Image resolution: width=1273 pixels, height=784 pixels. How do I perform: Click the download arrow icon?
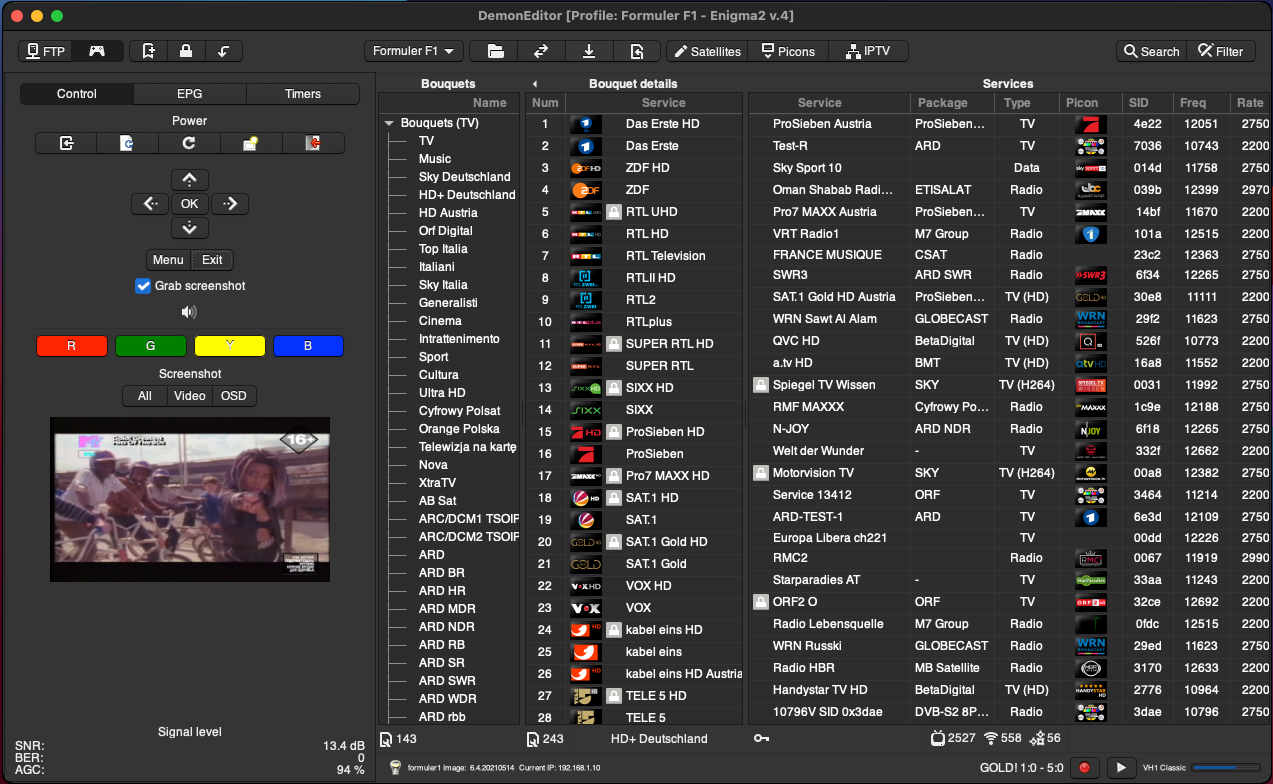[x=589, y=51]
